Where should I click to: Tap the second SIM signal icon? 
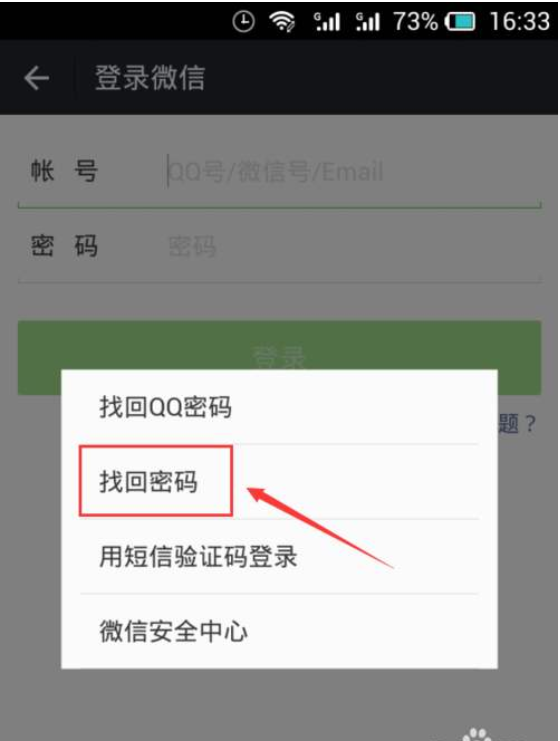pyautogui.click(x=367, y=22)
